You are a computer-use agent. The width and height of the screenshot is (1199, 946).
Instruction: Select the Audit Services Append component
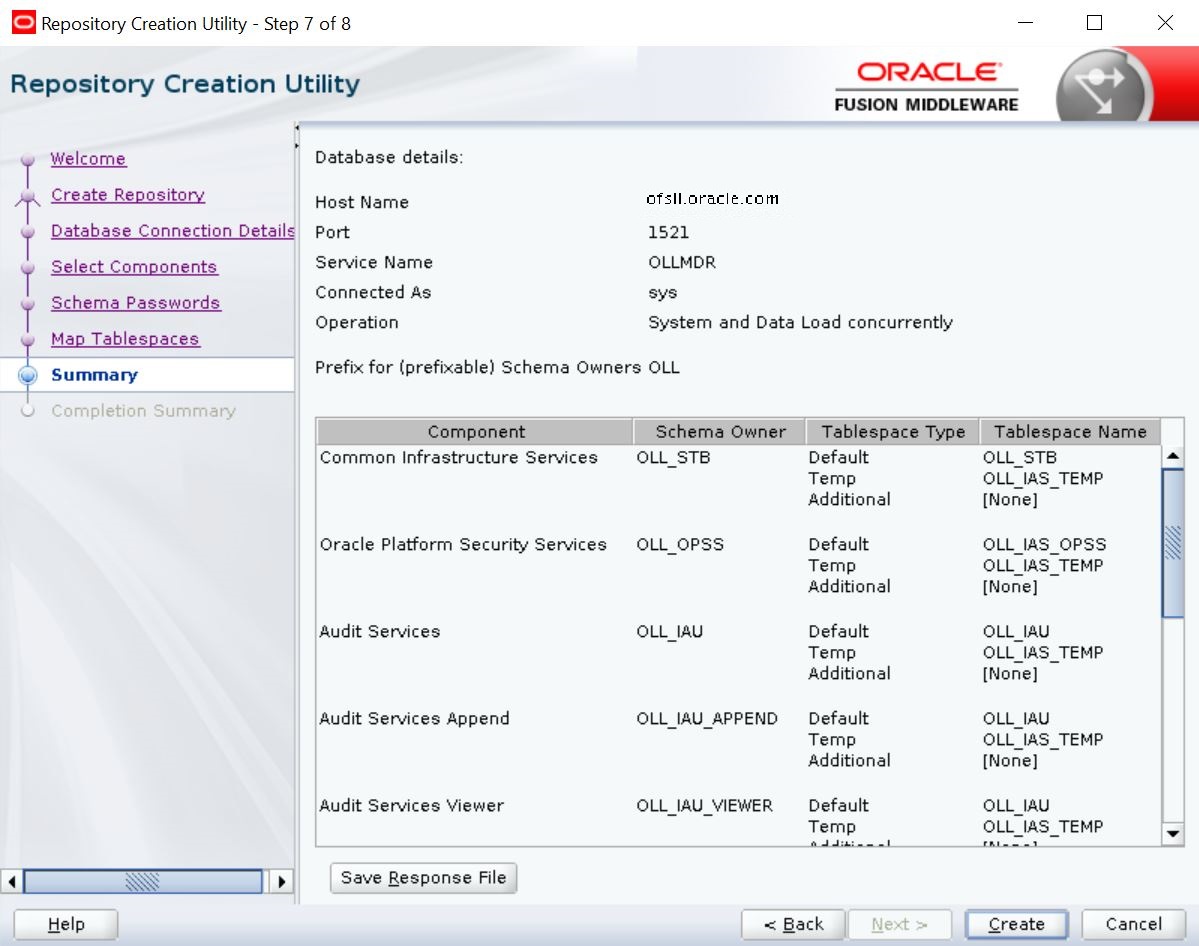414,718
